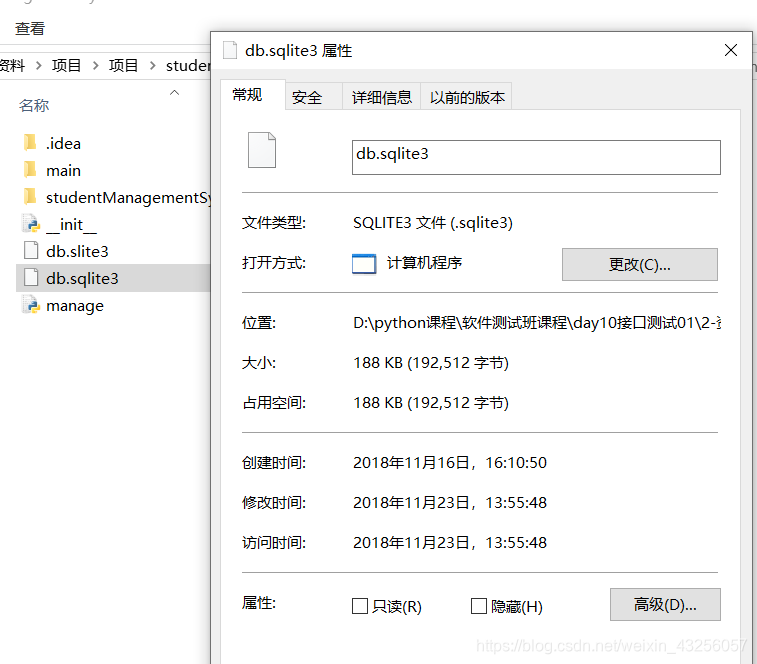This screenshot has height=664, width=757.
Task: Click the .idea folder icon
Action: pos(30,143)
